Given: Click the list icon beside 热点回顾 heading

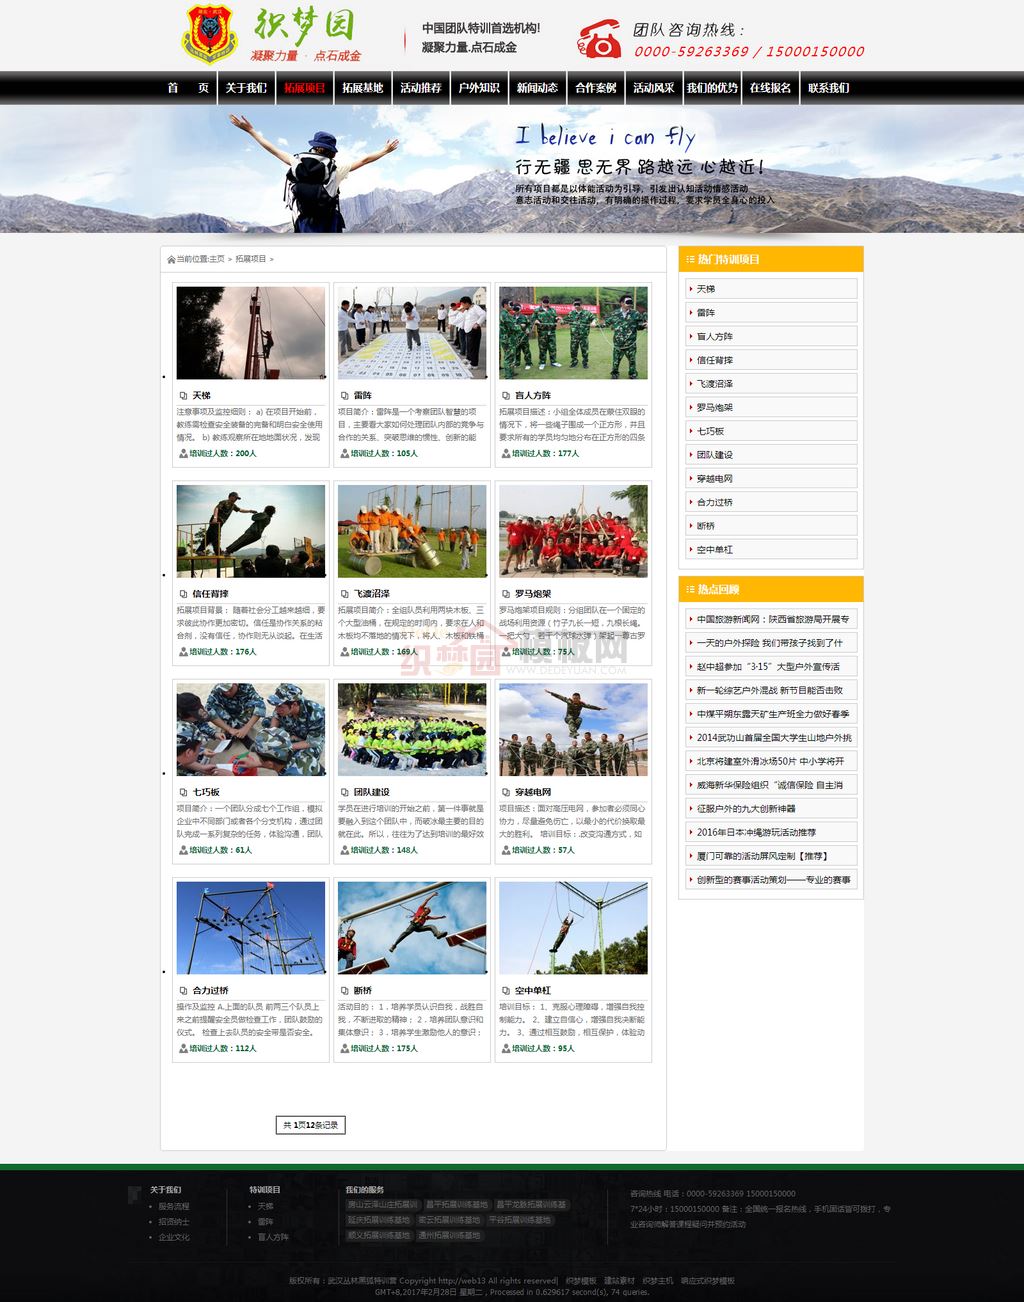Looking at the screenshot, I should tap(690, 590).
